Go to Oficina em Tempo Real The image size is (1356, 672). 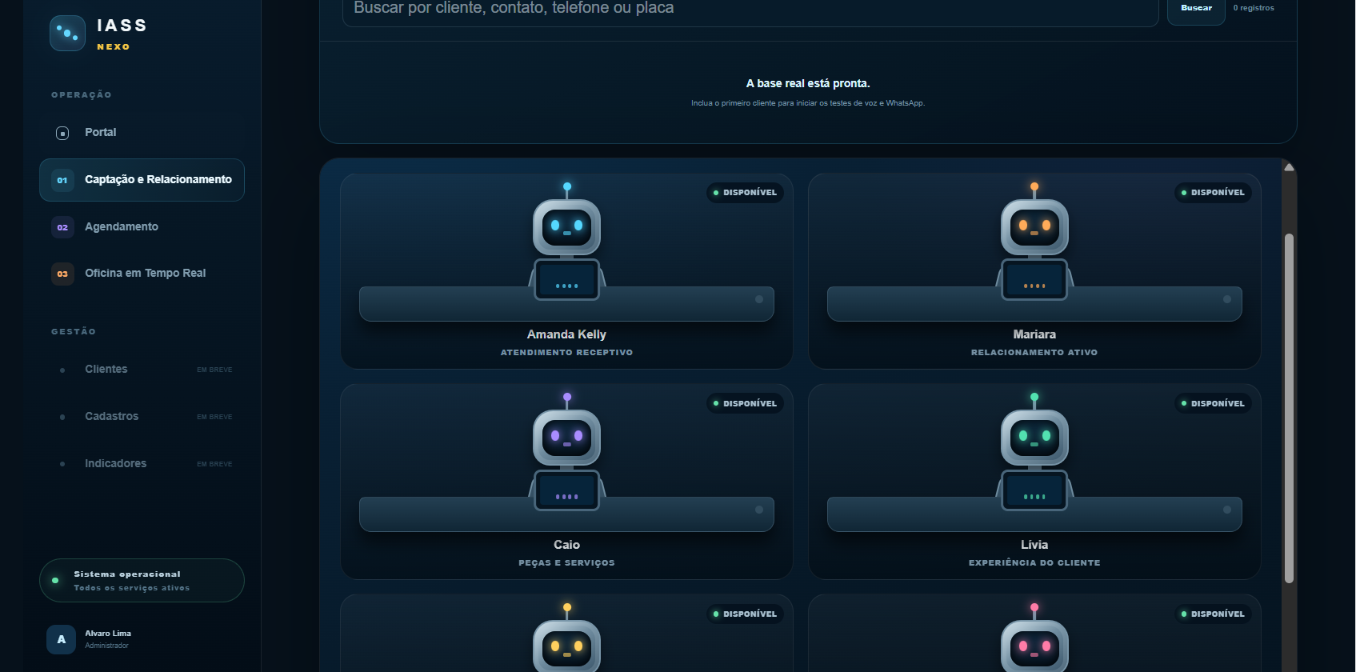142,273
